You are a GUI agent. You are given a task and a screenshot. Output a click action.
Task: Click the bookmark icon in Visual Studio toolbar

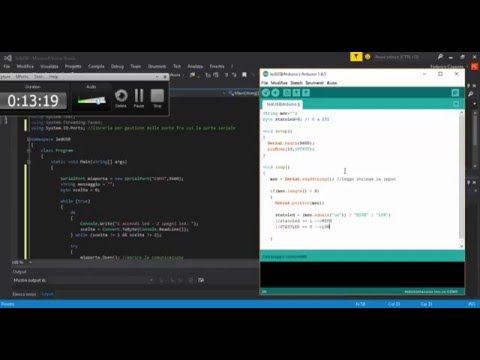point(244,75)
